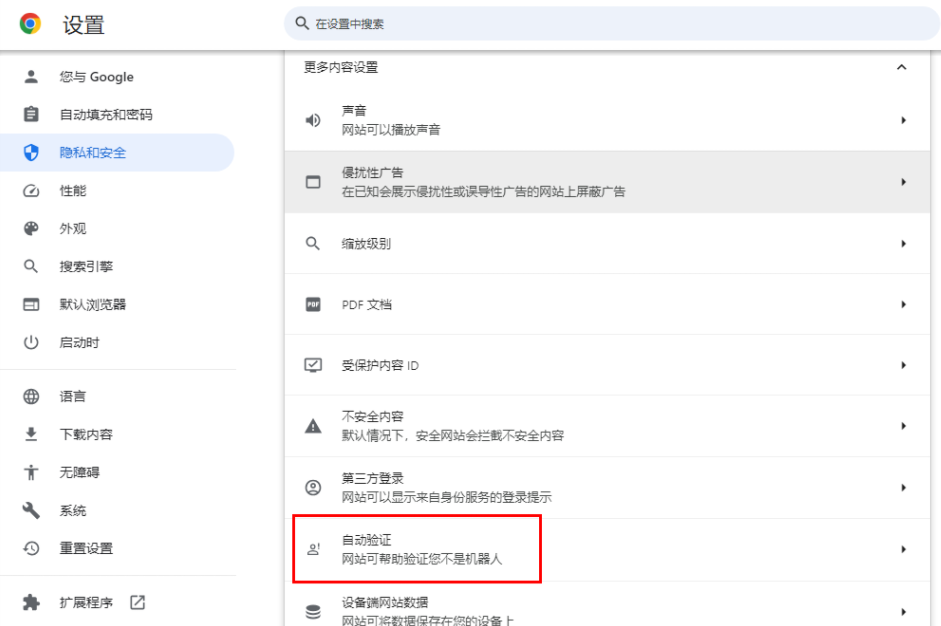Click the power icon beside 启动时
Viewport: 941px width, 626px height.
[31, 343]
